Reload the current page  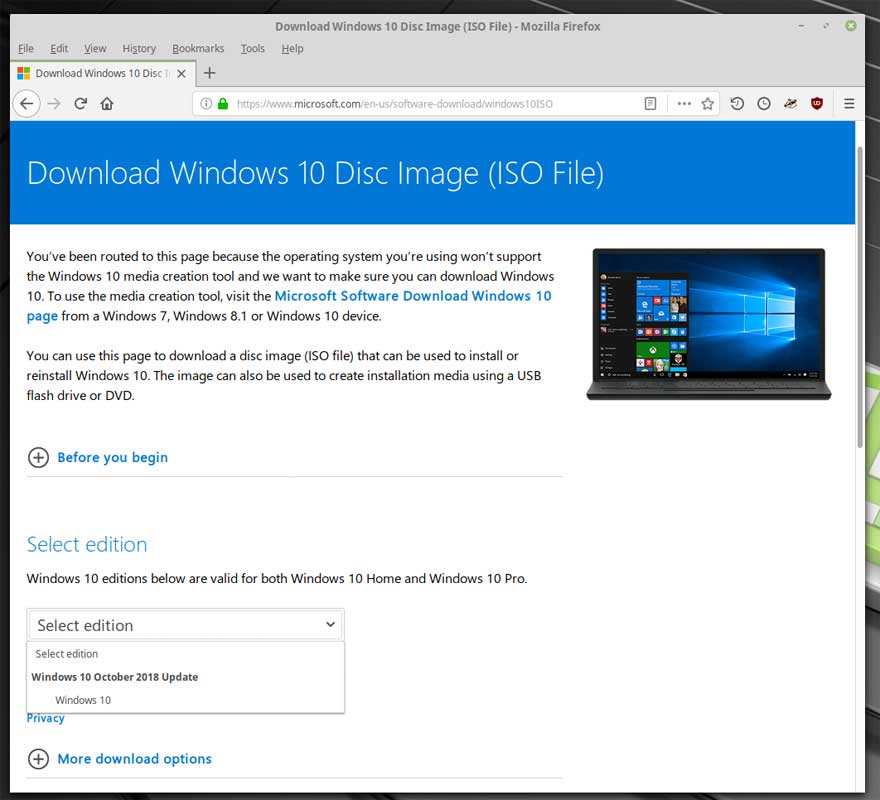80,103
